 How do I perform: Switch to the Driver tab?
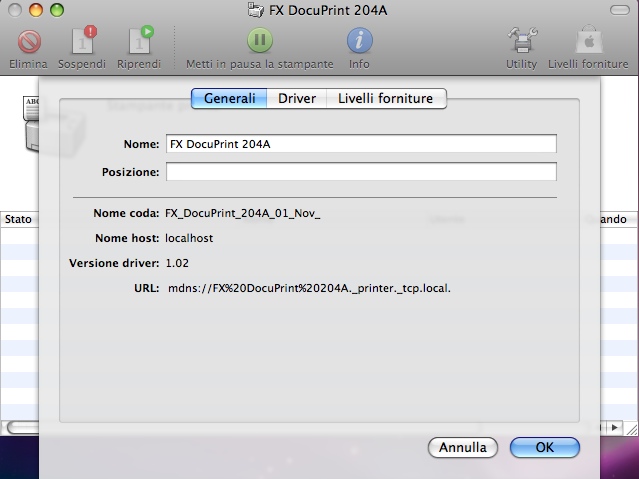(x=297, y=98)
